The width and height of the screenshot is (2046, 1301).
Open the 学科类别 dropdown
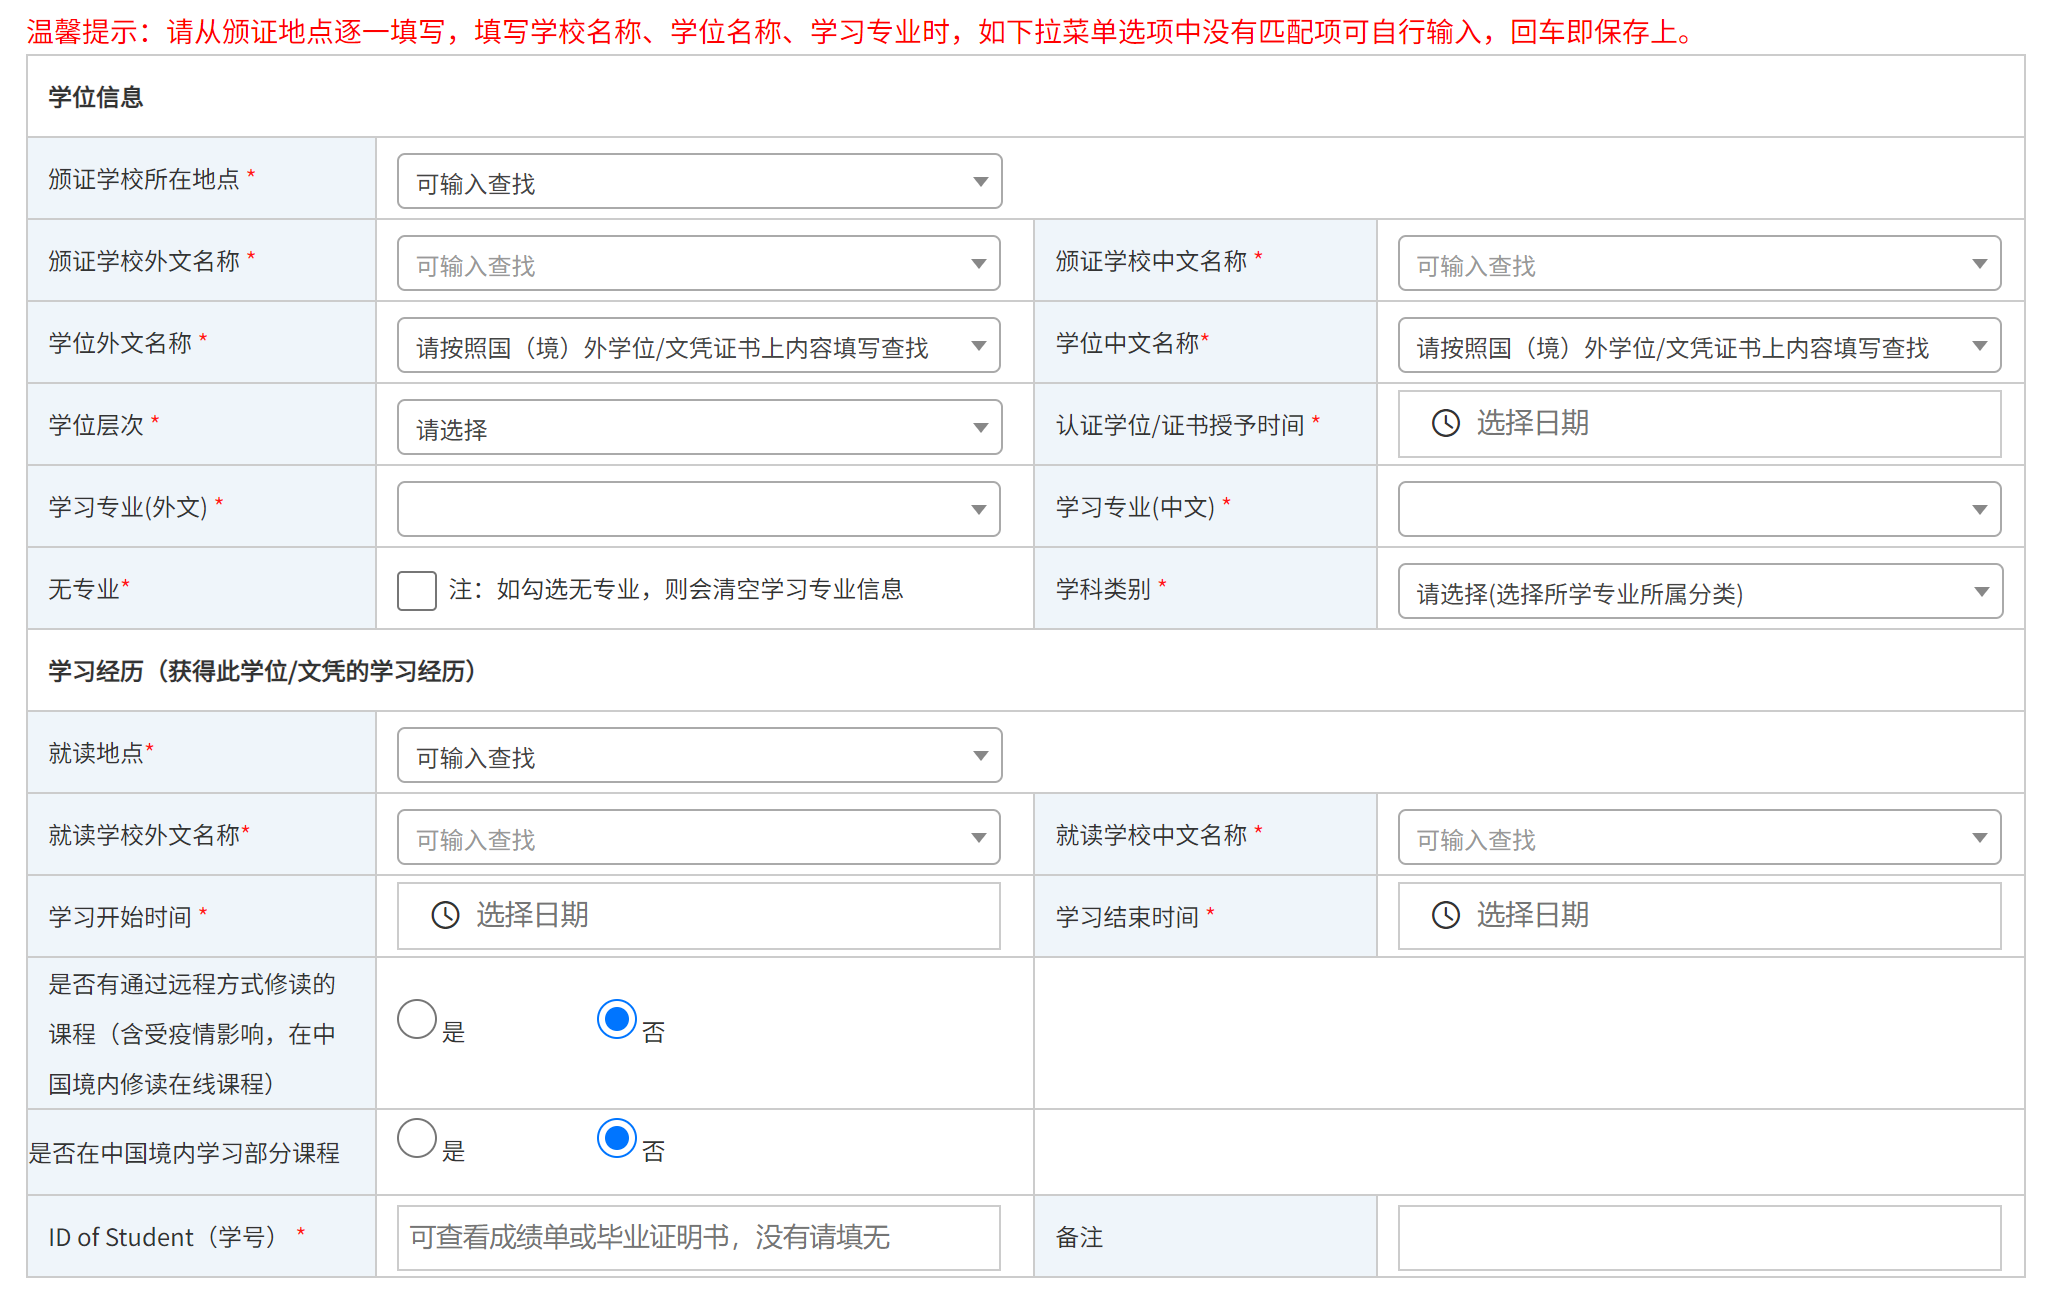(1701, 591)
